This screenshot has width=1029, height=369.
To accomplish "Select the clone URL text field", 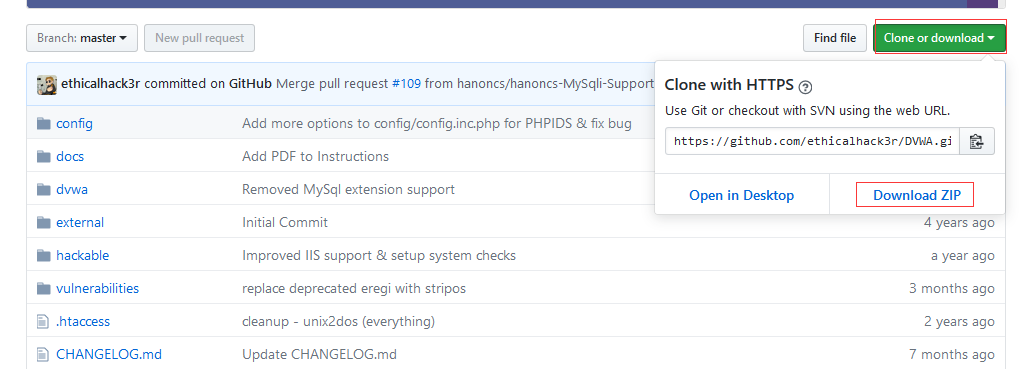I will tap(812, 141).
